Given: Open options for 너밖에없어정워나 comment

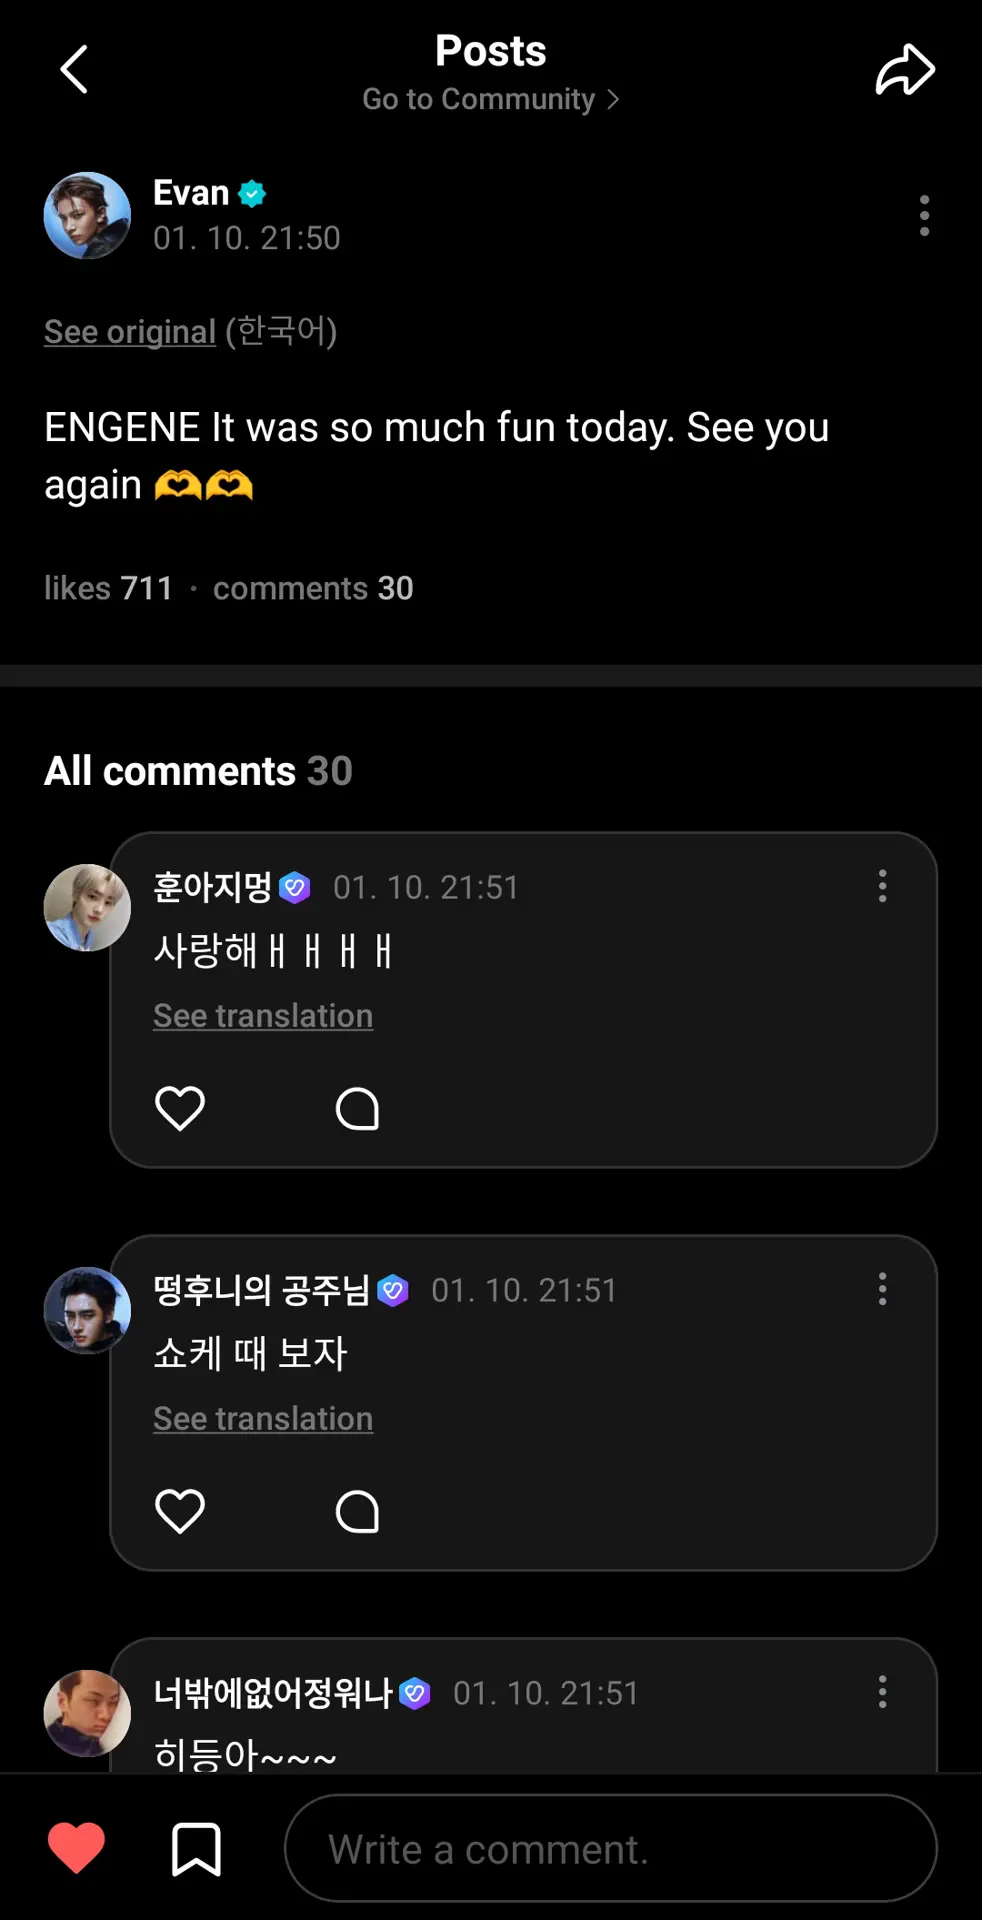Looking at the screenshot, I should pyautogui.click(x=882, y=1692).
